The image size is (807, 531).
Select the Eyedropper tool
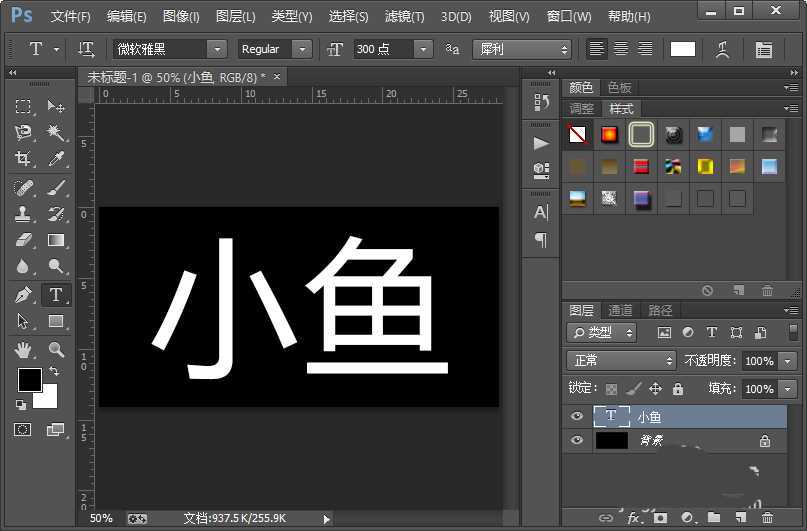pyautogui.click(x=56, y=159)
